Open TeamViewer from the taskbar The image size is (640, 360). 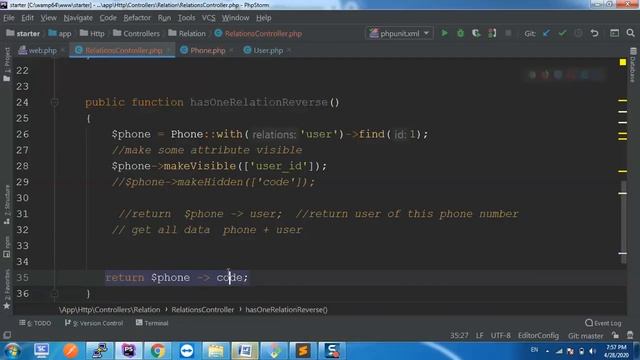click(187, 351)
